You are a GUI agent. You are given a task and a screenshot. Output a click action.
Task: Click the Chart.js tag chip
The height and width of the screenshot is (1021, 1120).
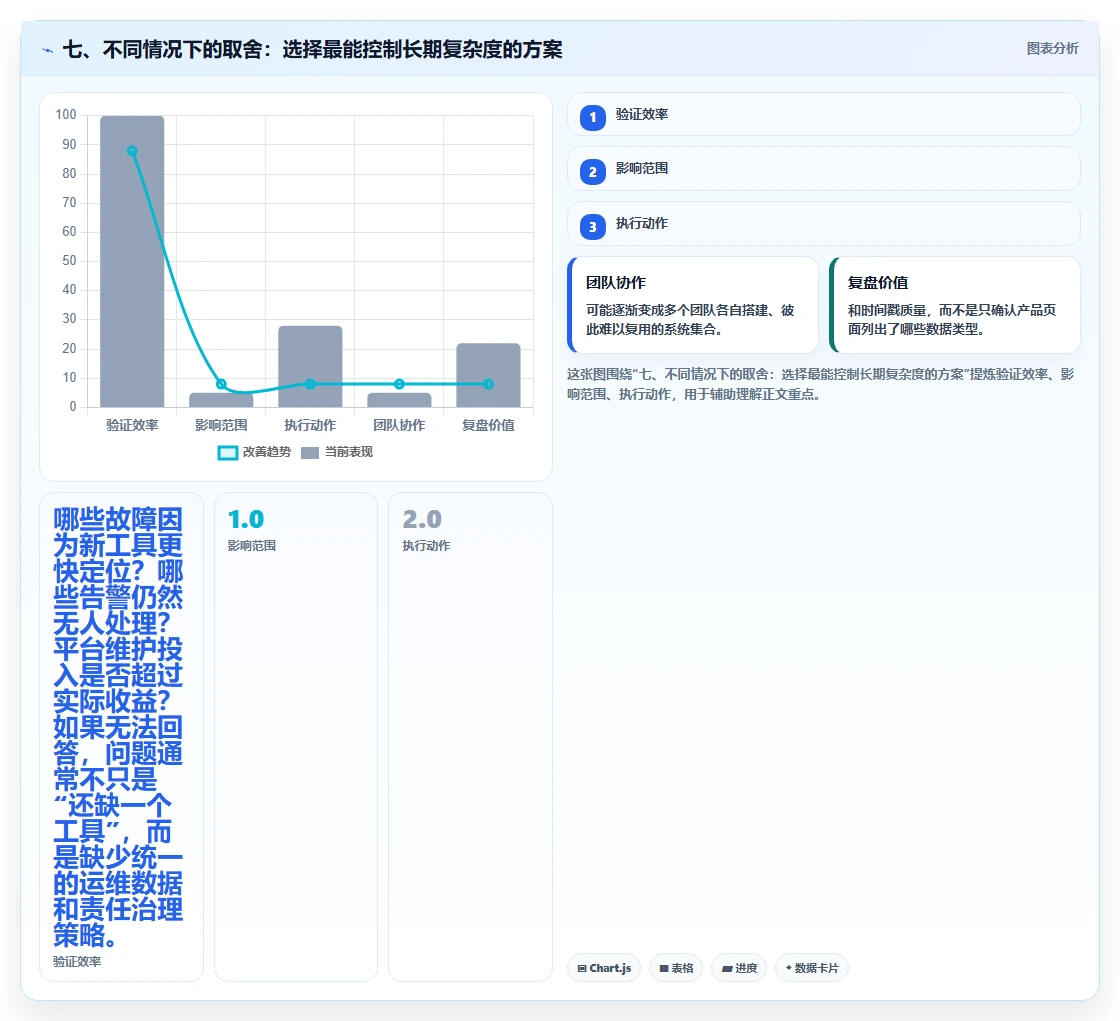tap(604, 968)
